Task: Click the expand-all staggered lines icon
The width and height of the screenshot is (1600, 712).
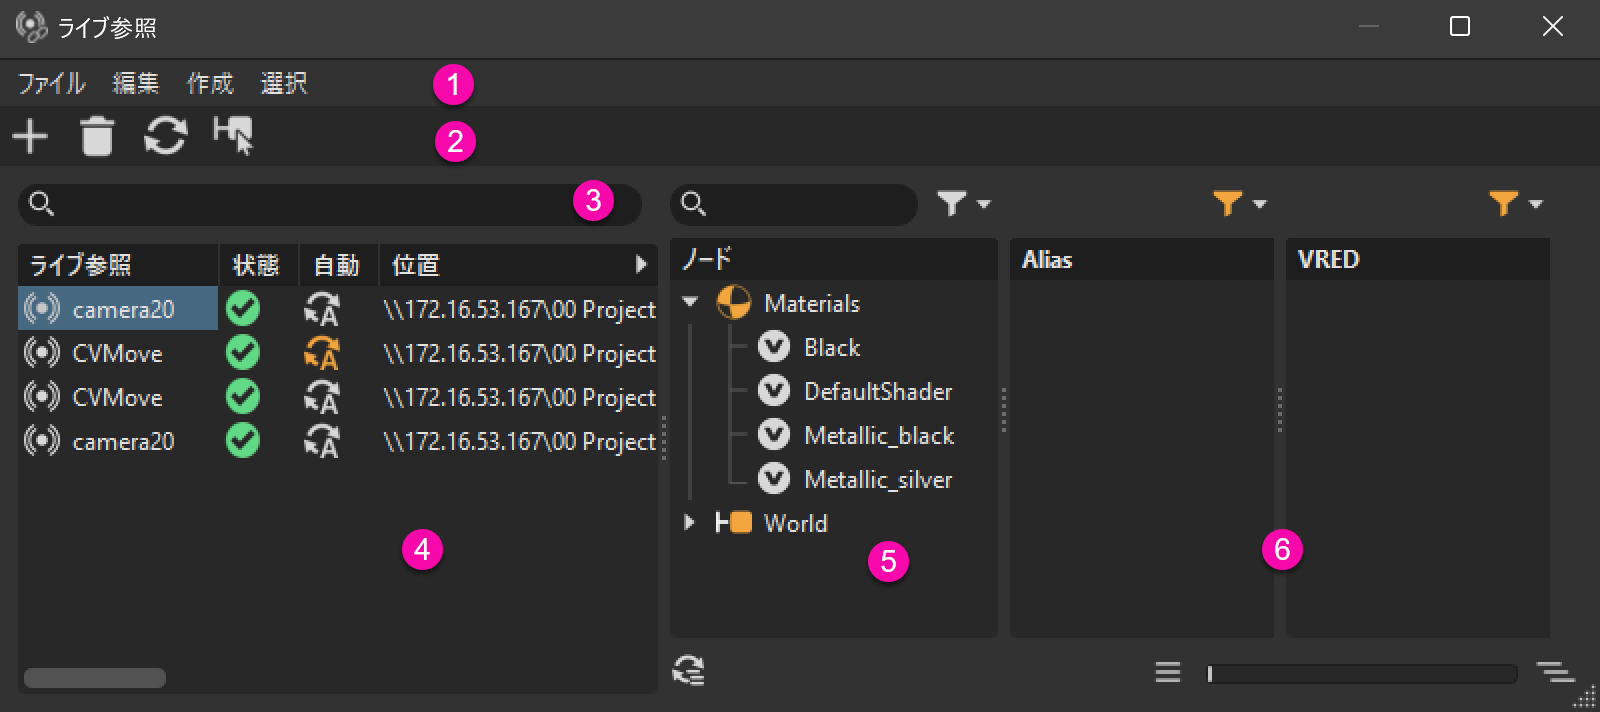Action: (1555, 672)
